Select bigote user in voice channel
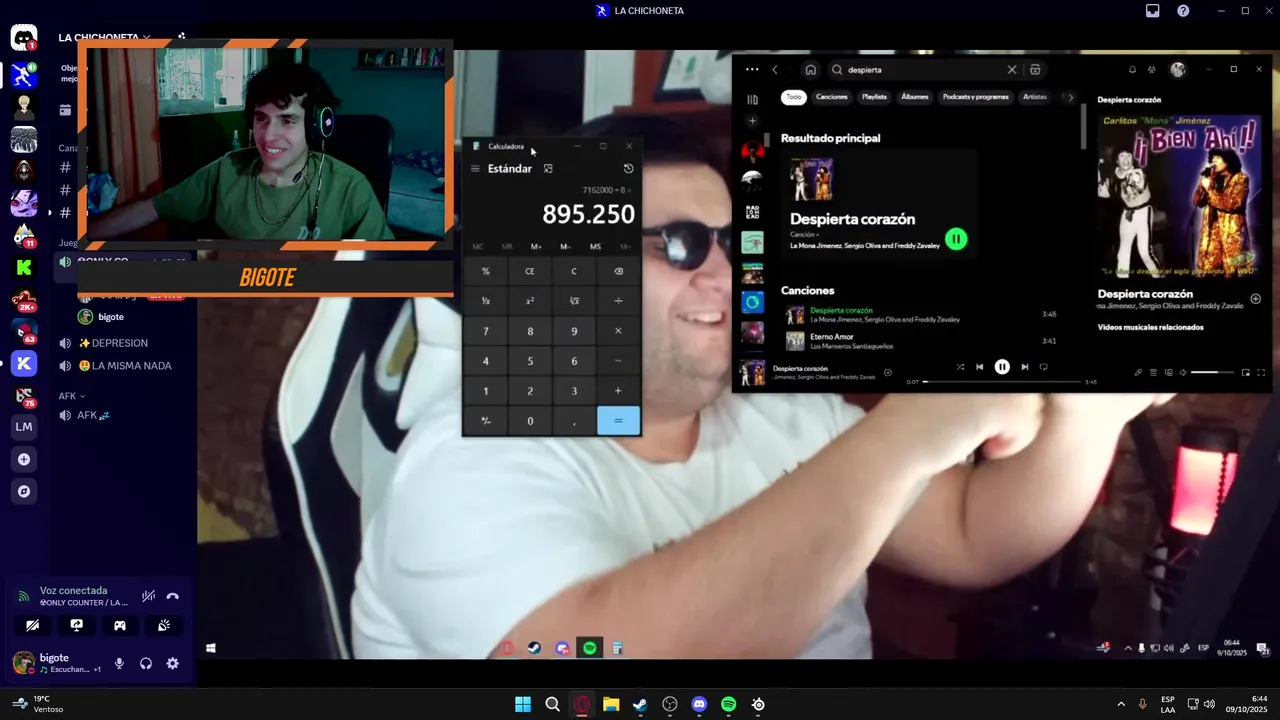Viewport: 1280px width, 720px height. coord(102,316)
